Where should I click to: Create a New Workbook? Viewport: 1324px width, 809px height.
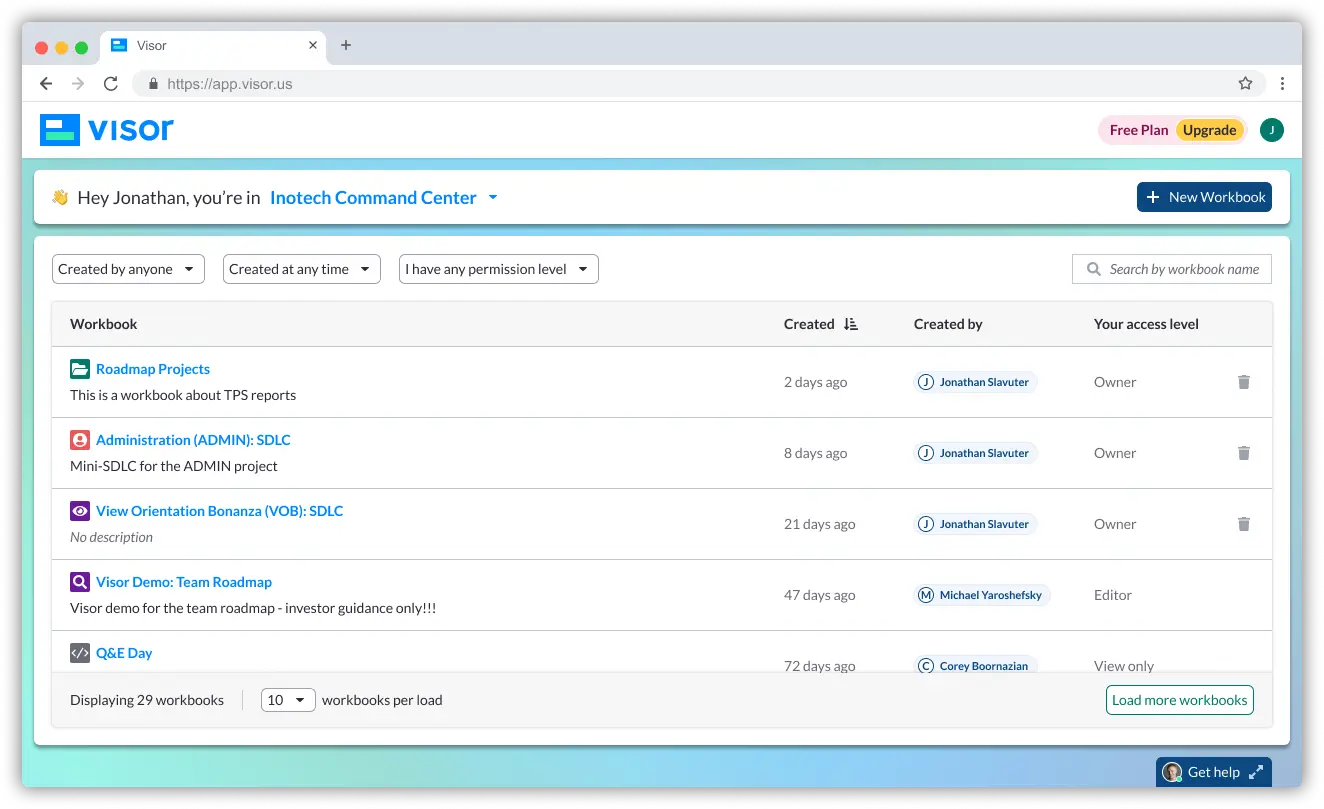[1204, 197]
